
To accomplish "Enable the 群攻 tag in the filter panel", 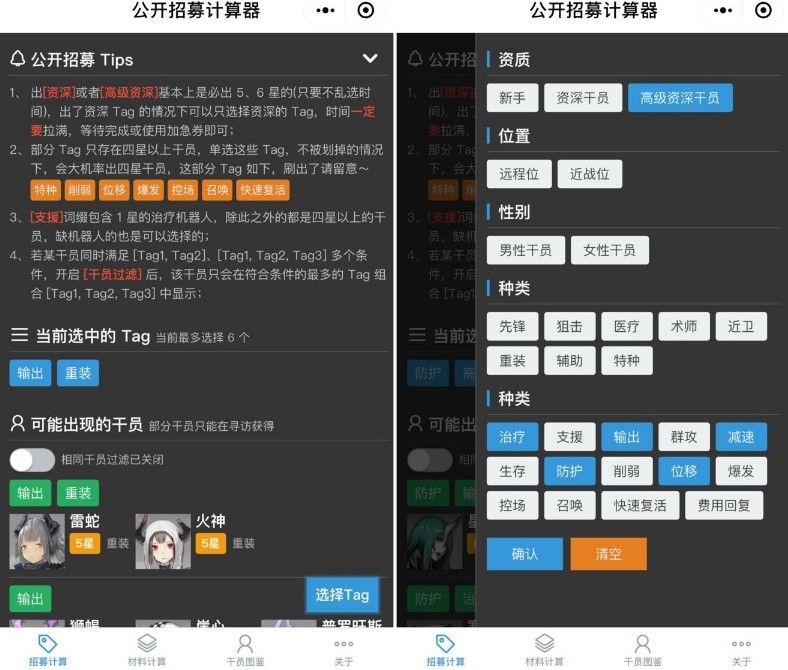I will coord(684,437).
